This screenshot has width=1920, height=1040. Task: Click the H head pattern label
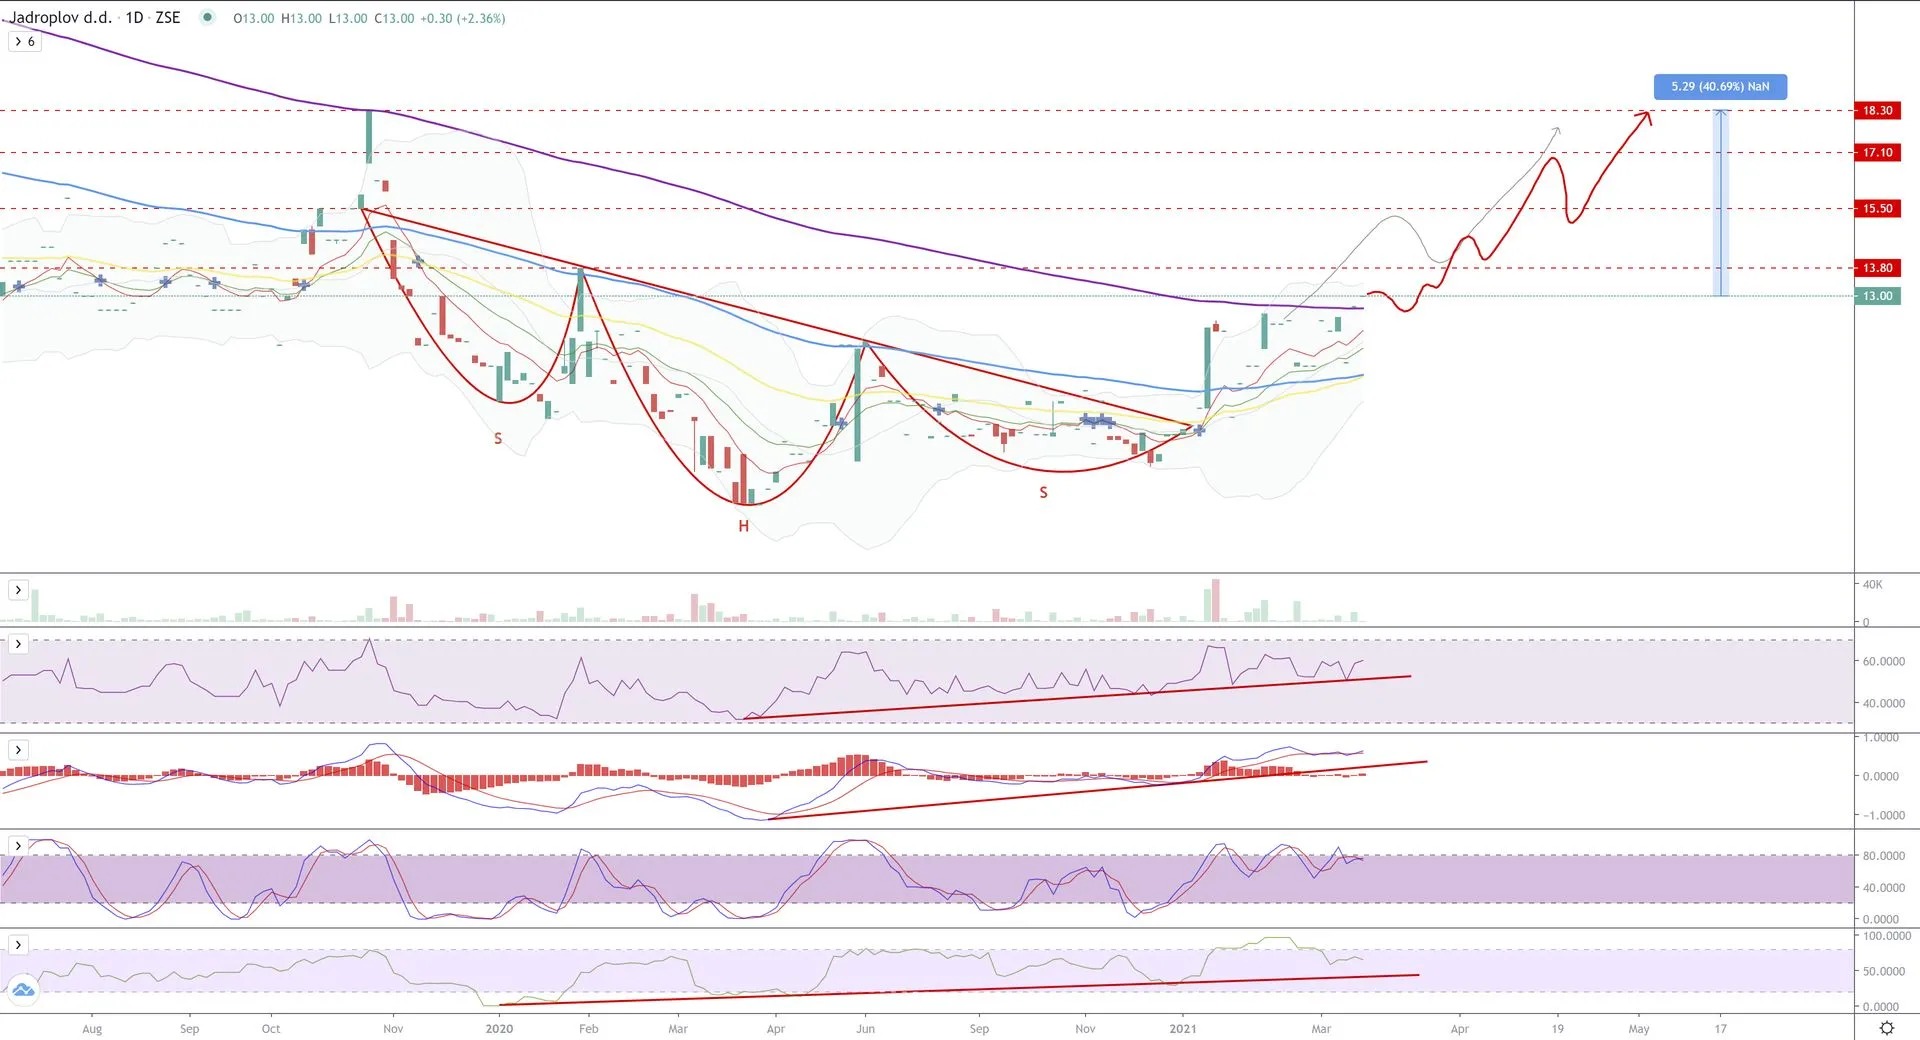[x=743, y=526]
